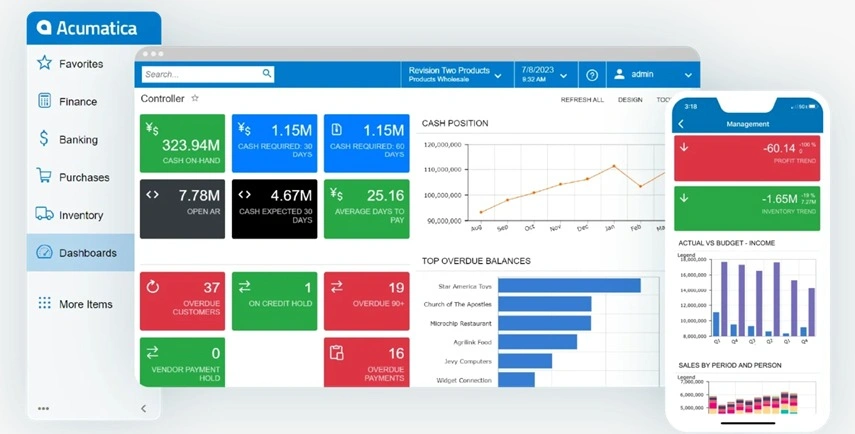Click into the Search field
855x434 pixels.
click(x=208, y=74)
